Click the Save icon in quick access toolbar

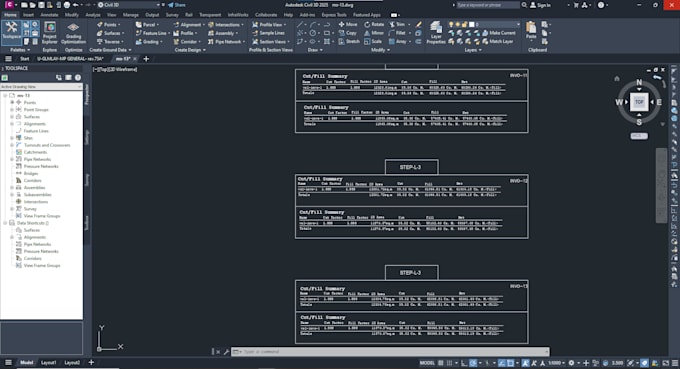click(41, 5)
